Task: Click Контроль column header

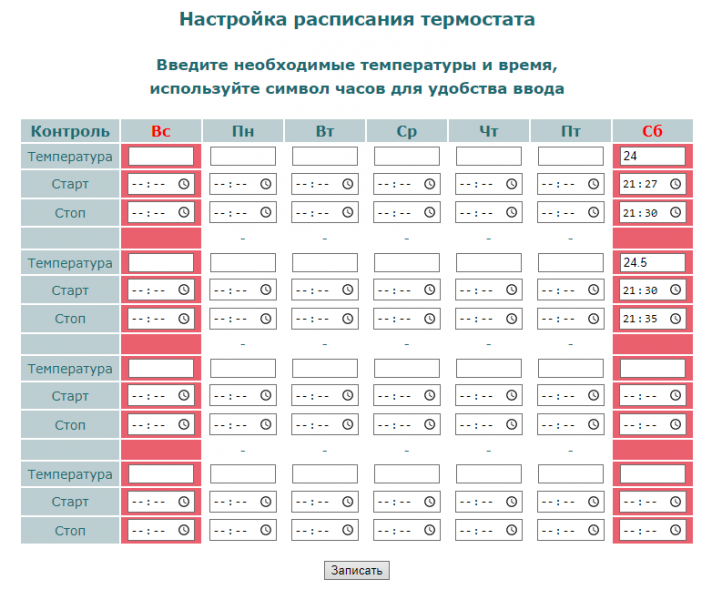Action: pos(70,131)
